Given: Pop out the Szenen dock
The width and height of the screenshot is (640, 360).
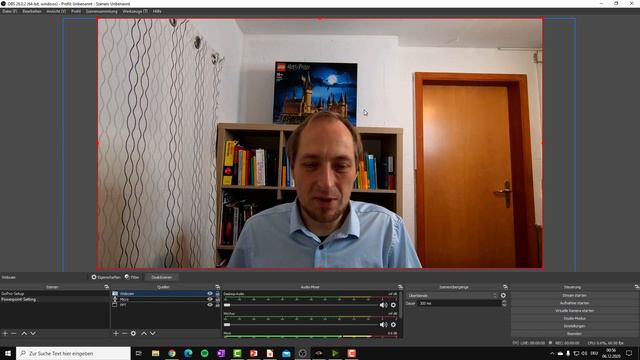Looking at the screenshot, I should (x=107, y=287).
